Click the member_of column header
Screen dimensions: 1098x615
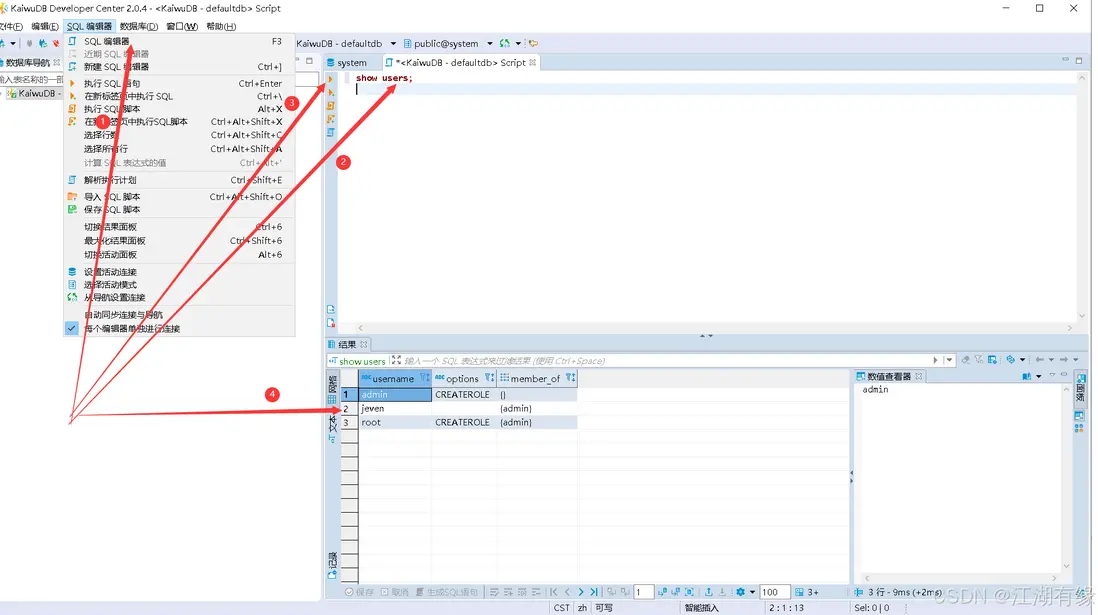tap(535, 378)
